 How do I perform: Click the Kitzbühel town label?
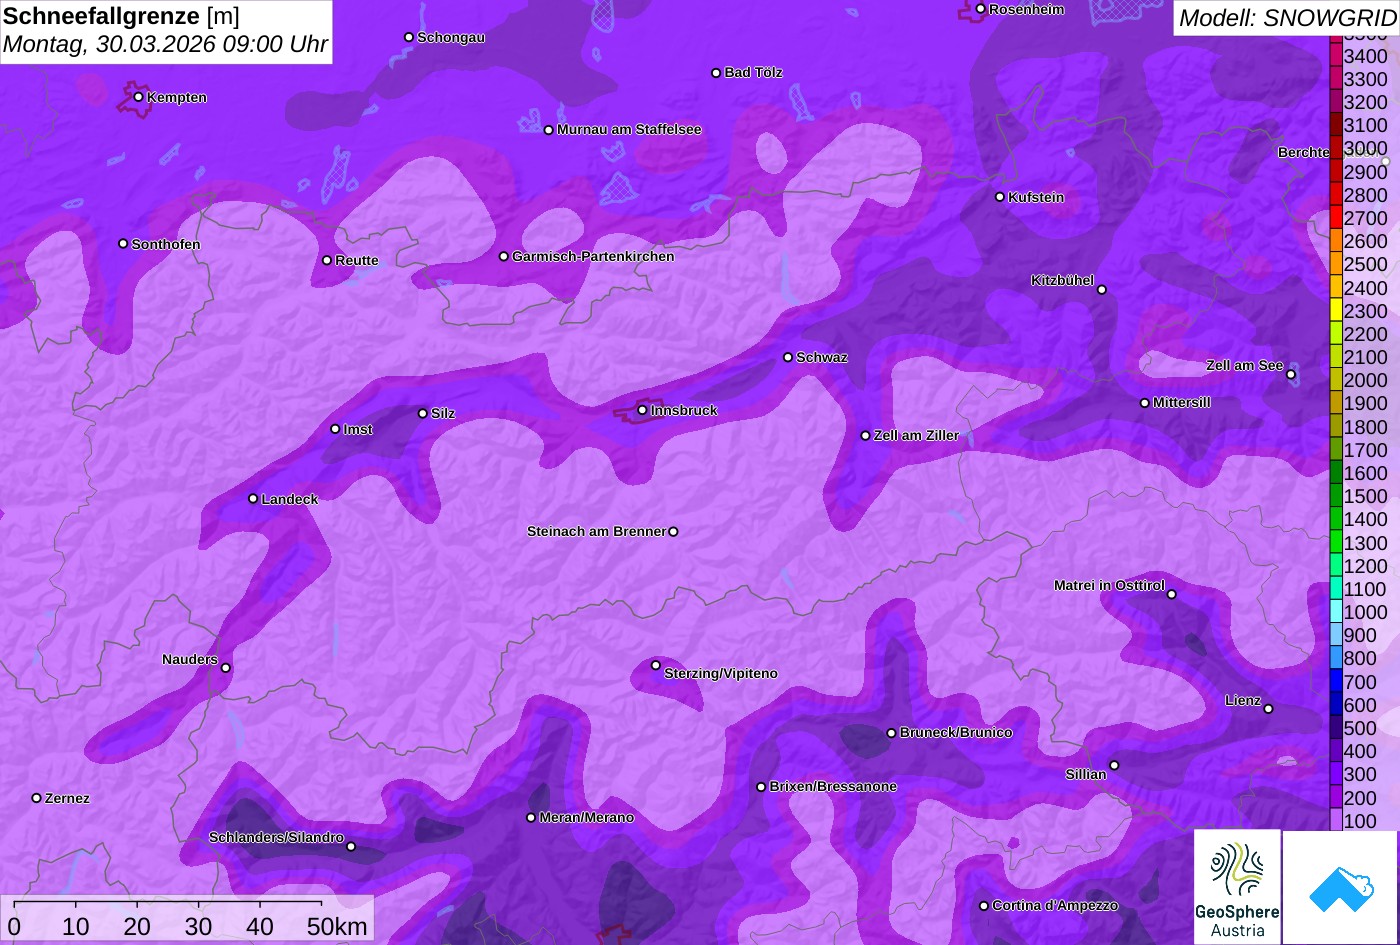pos(1062,280)
